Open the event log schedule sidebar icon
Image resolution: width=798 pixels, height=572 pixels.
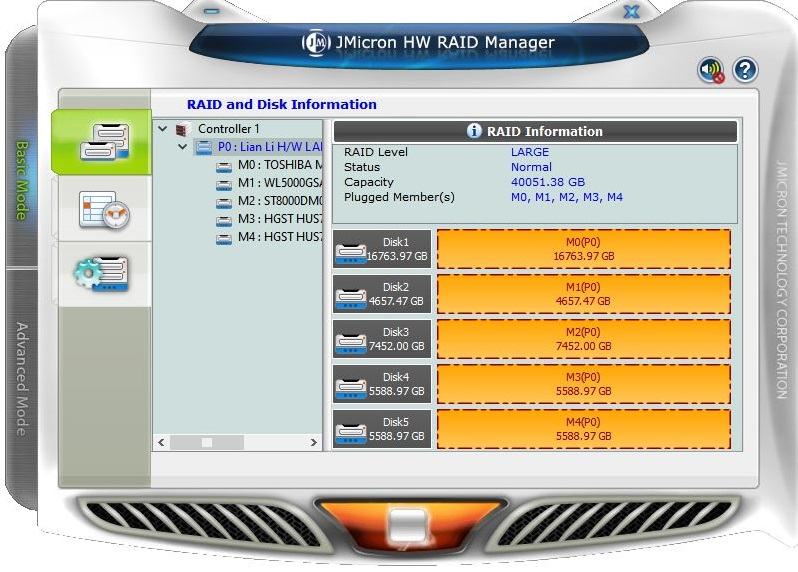(104, 209)
